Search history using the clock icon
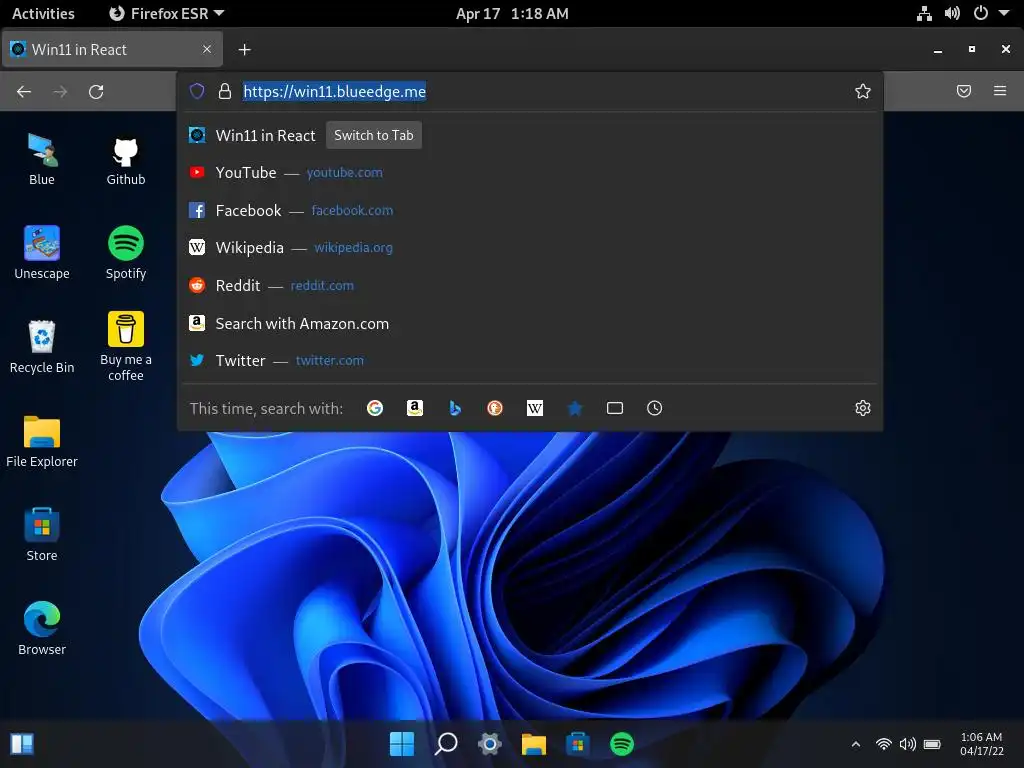Viewport: 1024px width, 768px height. (x=654, y=408)
